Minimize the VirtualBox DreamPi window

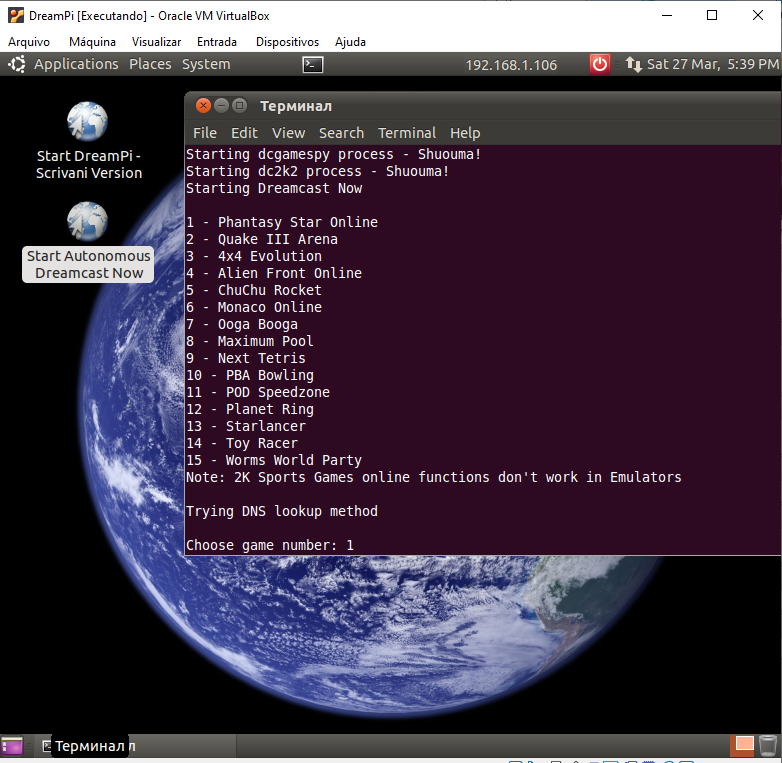pyautogui.click(x=667, y=15)
